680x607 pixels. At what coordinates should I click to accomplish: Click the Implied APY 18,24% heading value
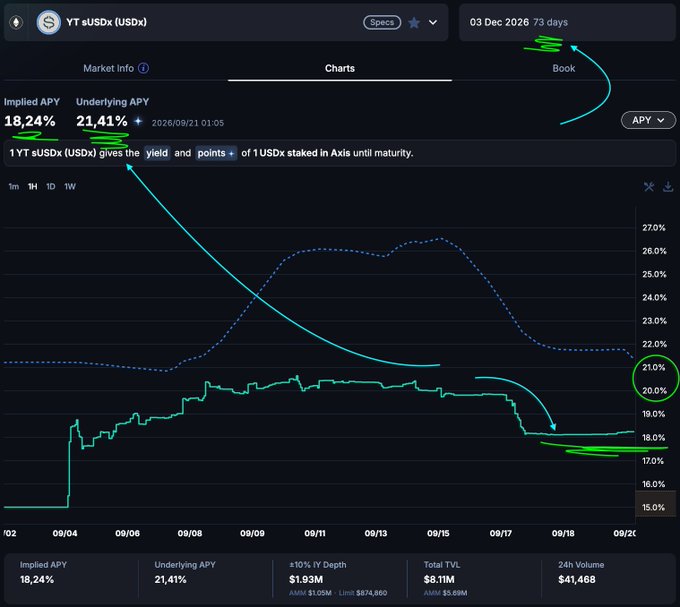point(30,121)
